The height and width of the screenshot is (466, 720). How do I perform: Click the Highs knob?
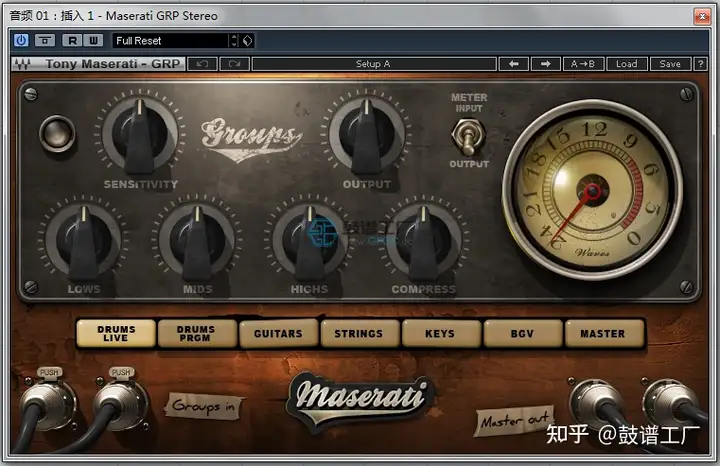310,241
